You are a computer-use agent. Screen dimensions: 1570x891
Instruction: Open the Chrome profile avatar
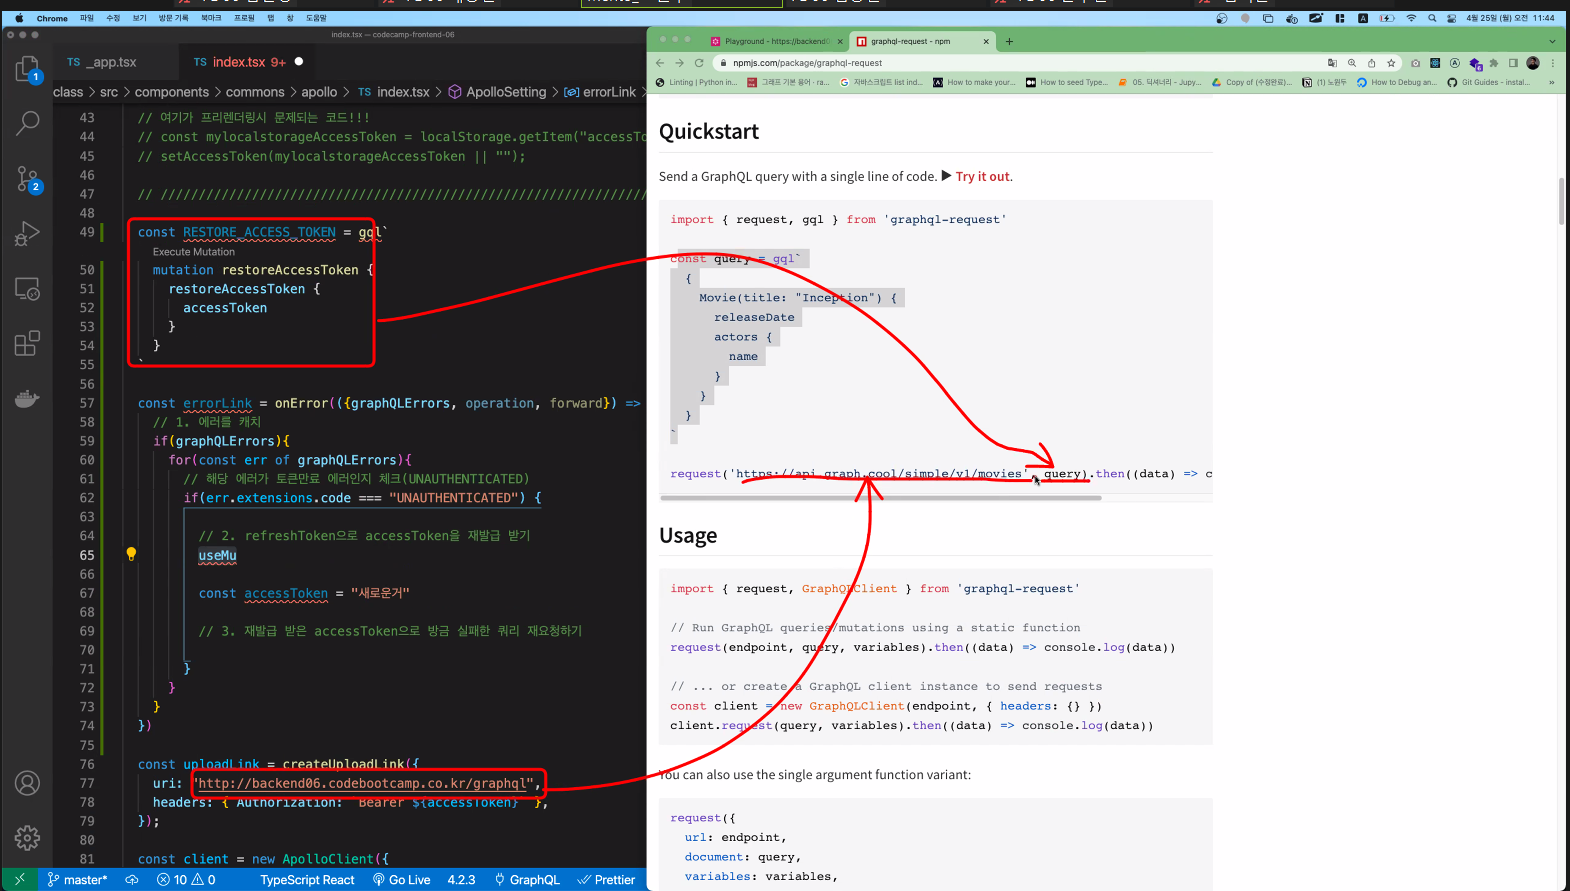click(1533, 63)
